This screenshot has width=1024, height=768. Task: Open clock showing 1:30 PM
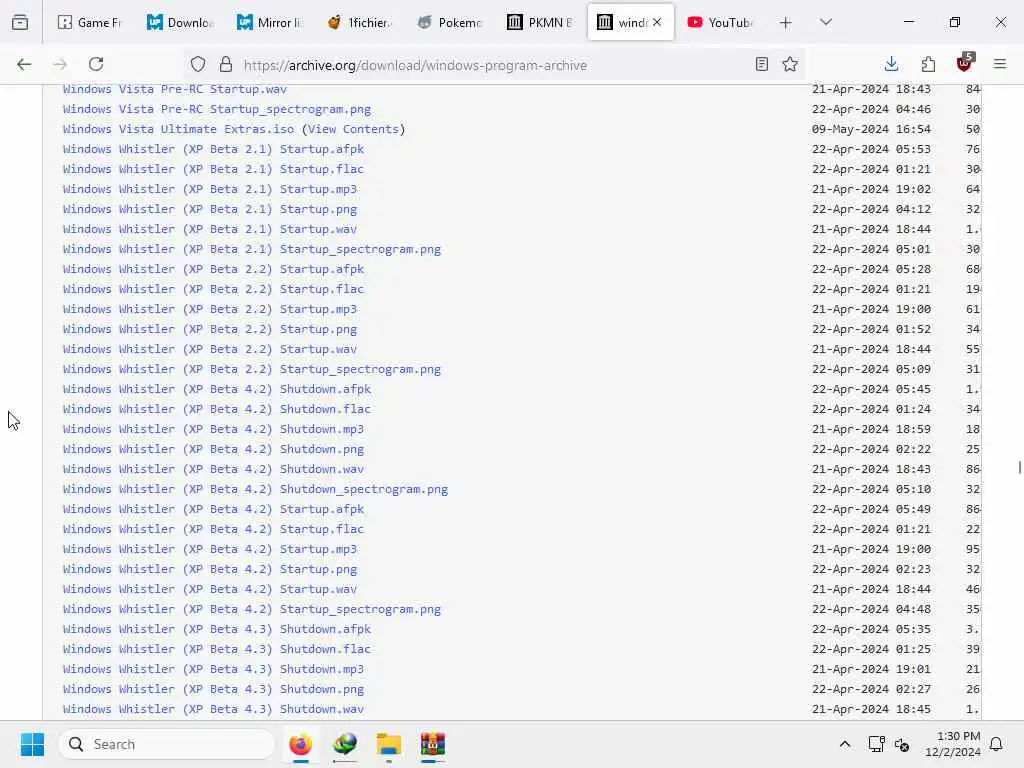952,744
